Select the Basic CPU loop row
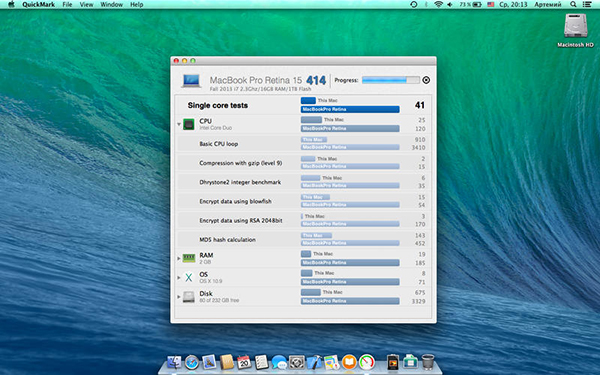The width and height of the screenshot is (600, 375). [303, 144]
